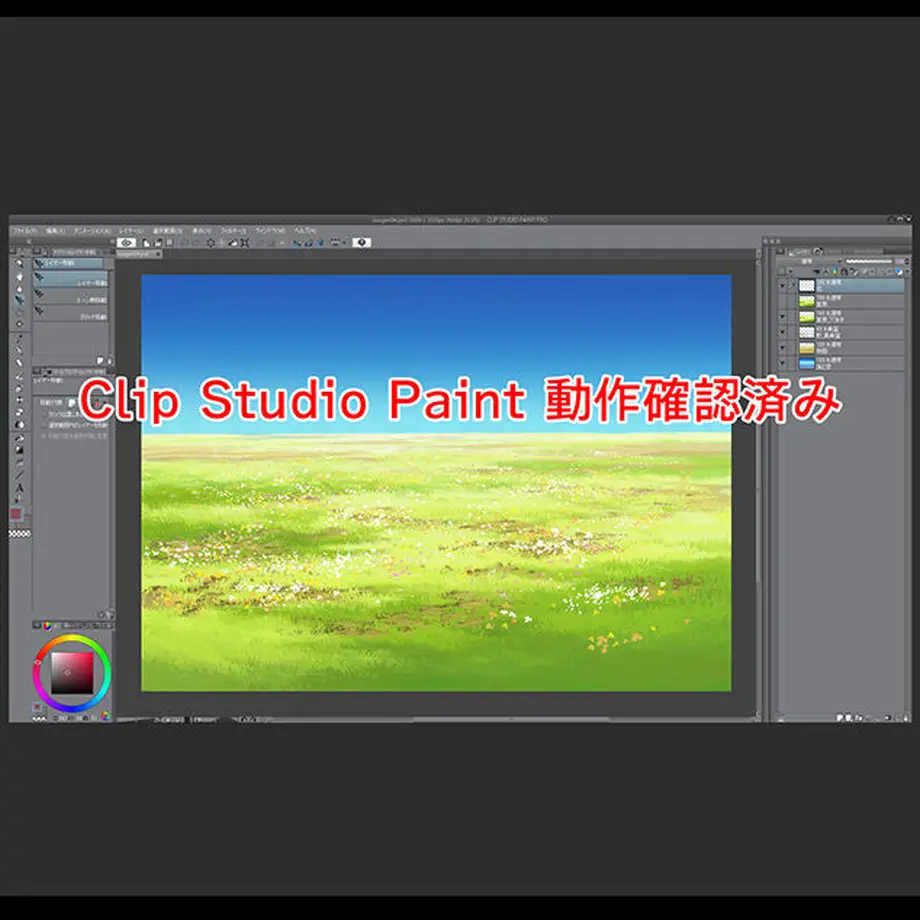
Task: Click the Clear layer sun-shaped icon
Action: pos(211,242)
